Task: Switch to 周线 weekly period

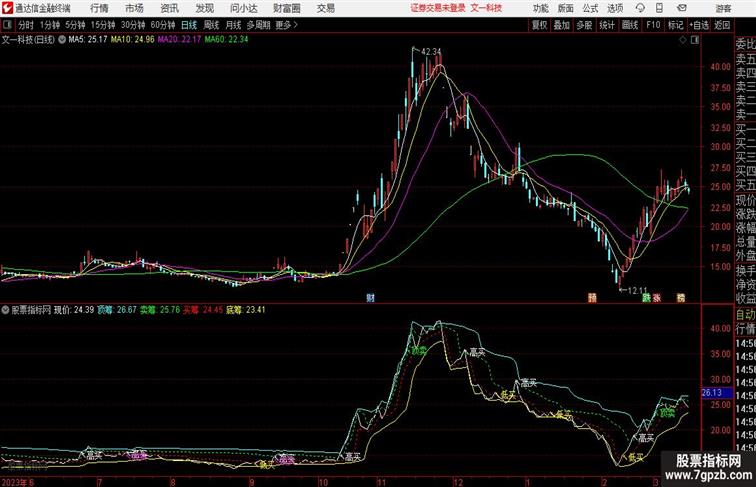Action: click(x=211, y=25)
